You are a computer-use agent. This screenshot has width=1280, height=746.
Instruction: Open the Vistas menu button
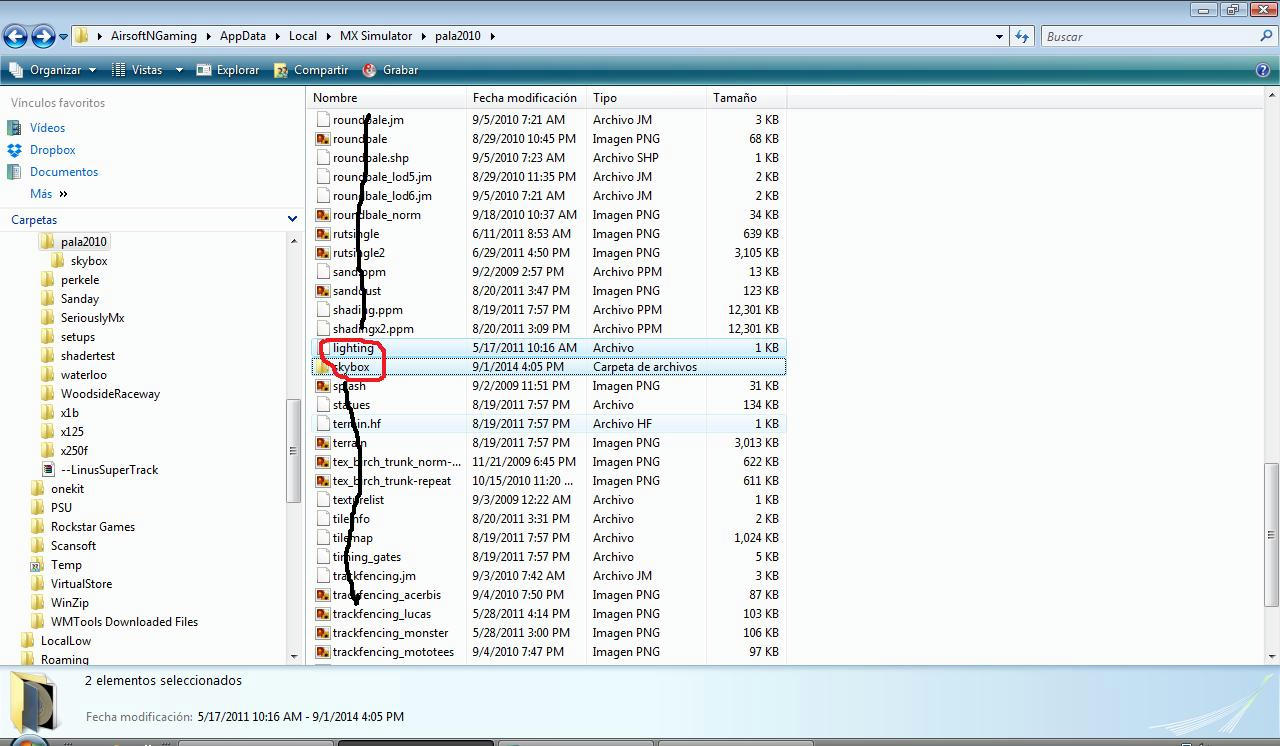coord(138,70)
